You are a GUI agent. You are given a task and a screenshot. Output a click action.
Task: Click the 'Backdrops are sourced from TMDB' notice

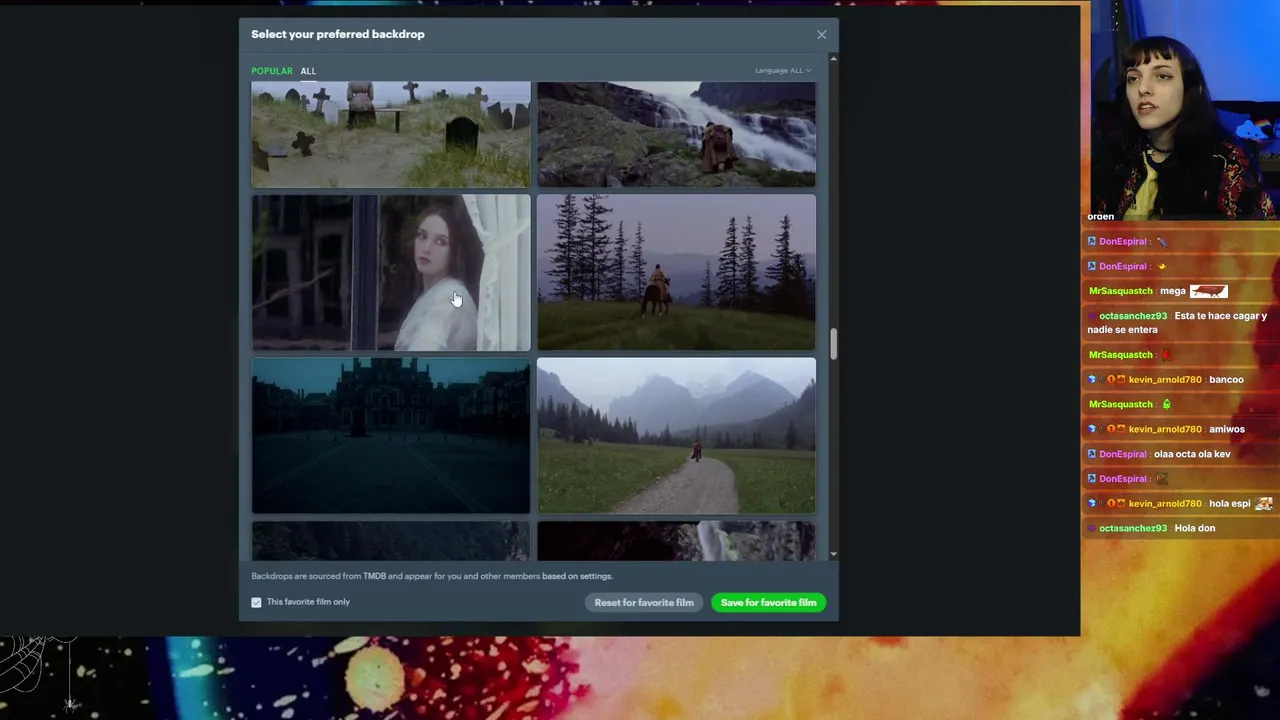[432, 576]
